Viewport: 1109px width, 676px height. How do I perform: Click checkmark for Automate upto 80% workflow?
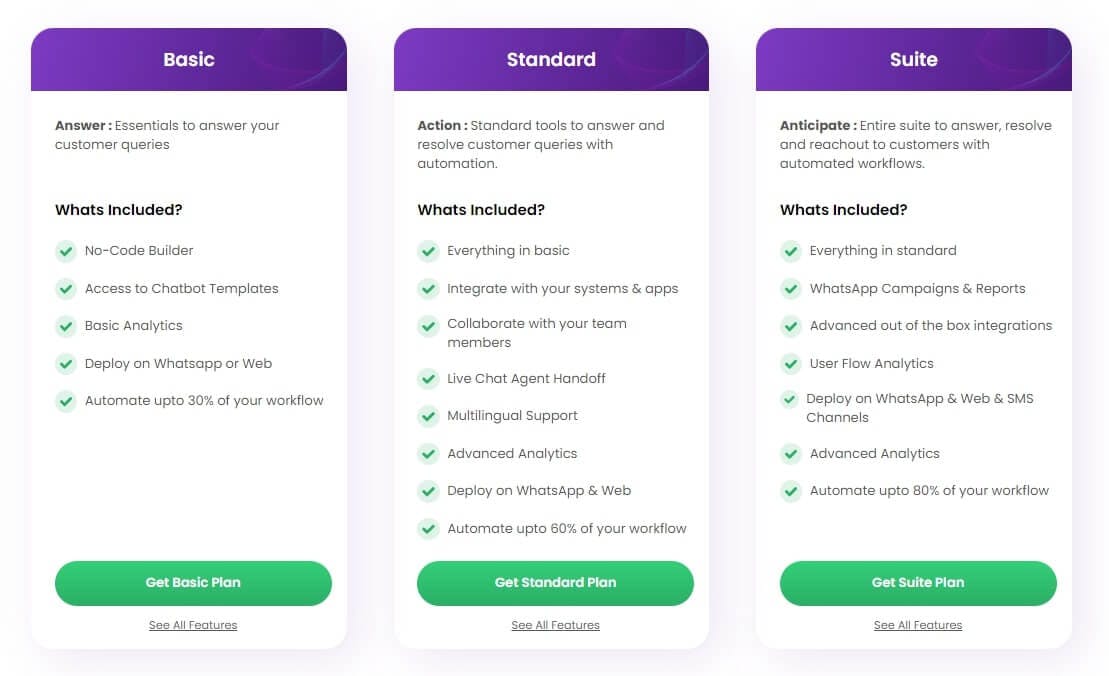(790, 491)
